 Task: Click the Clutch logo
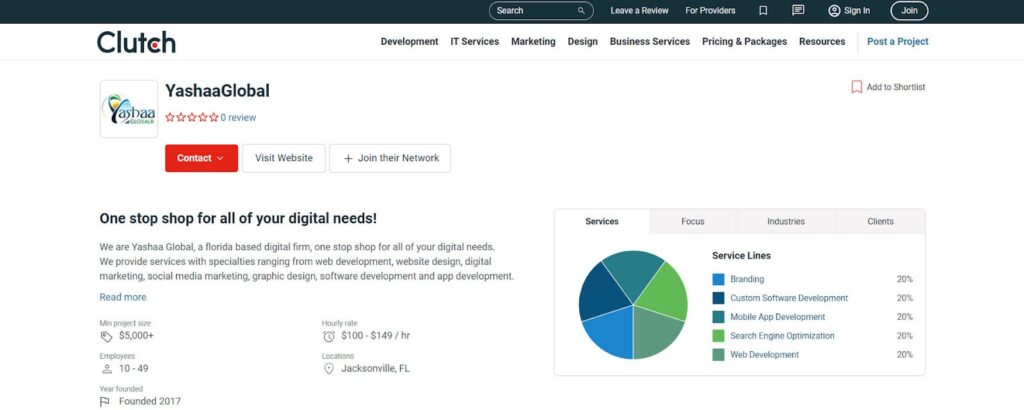point(136,42)
